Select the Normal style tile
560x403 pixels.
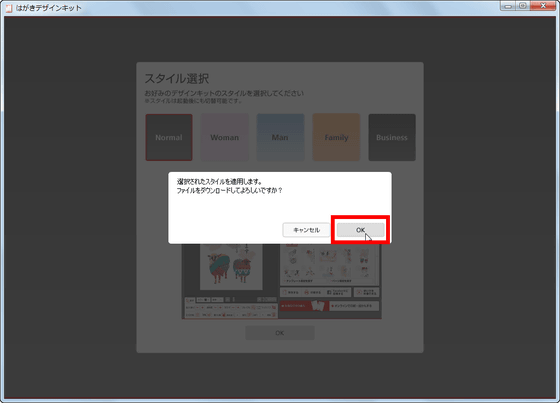[169, 137]
